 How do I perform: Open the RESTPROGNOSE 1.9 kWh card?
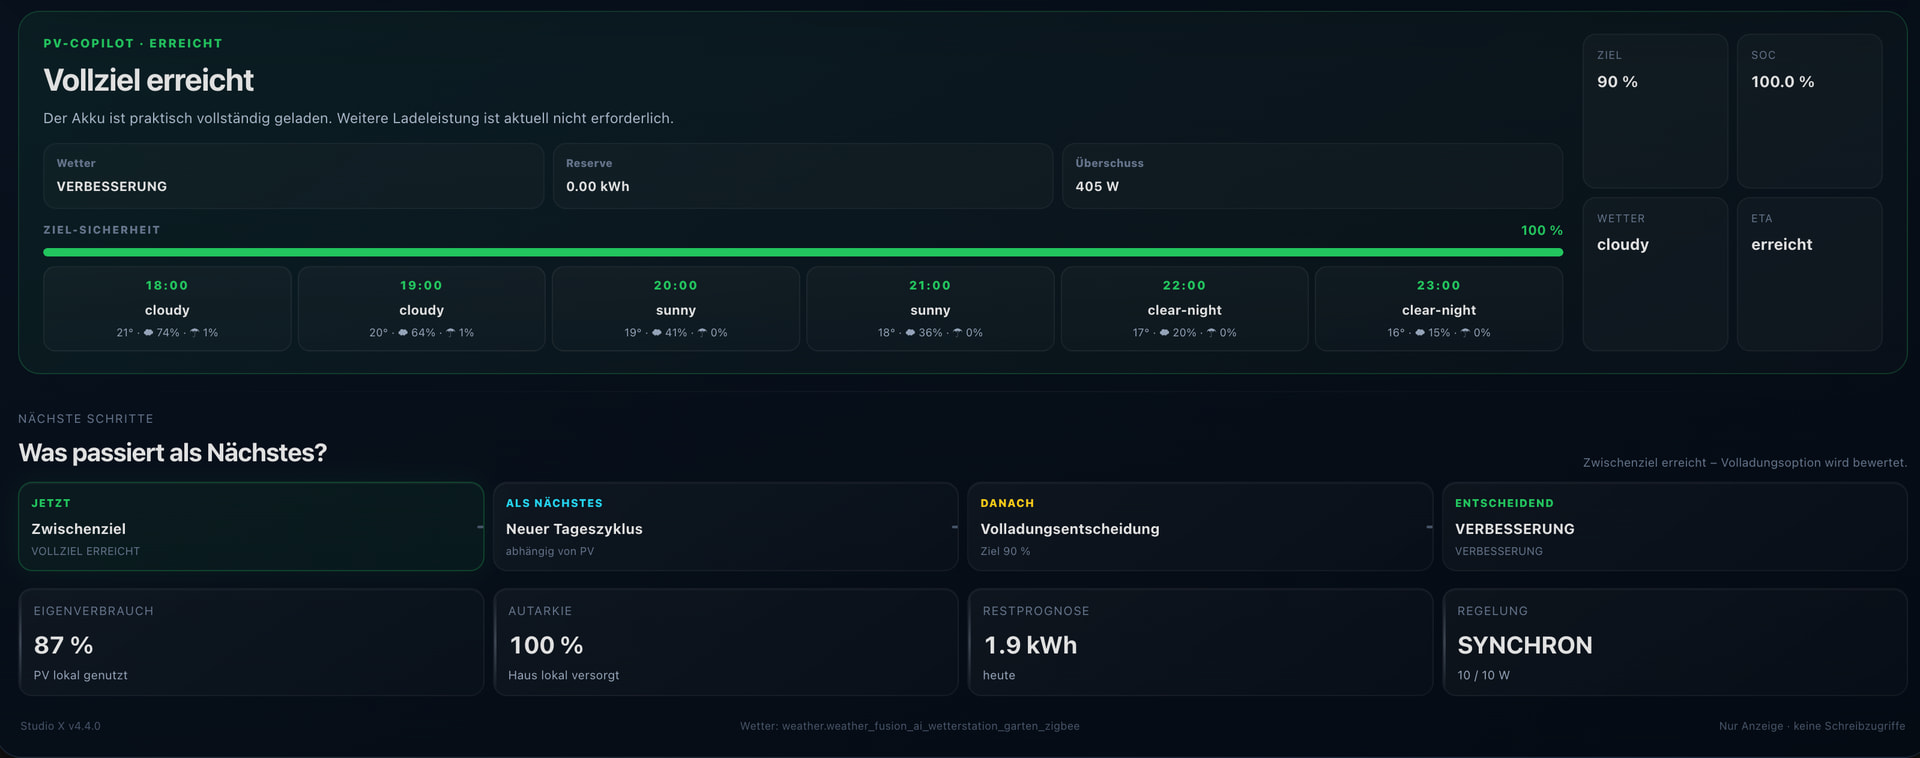[x=1200, y=642]
